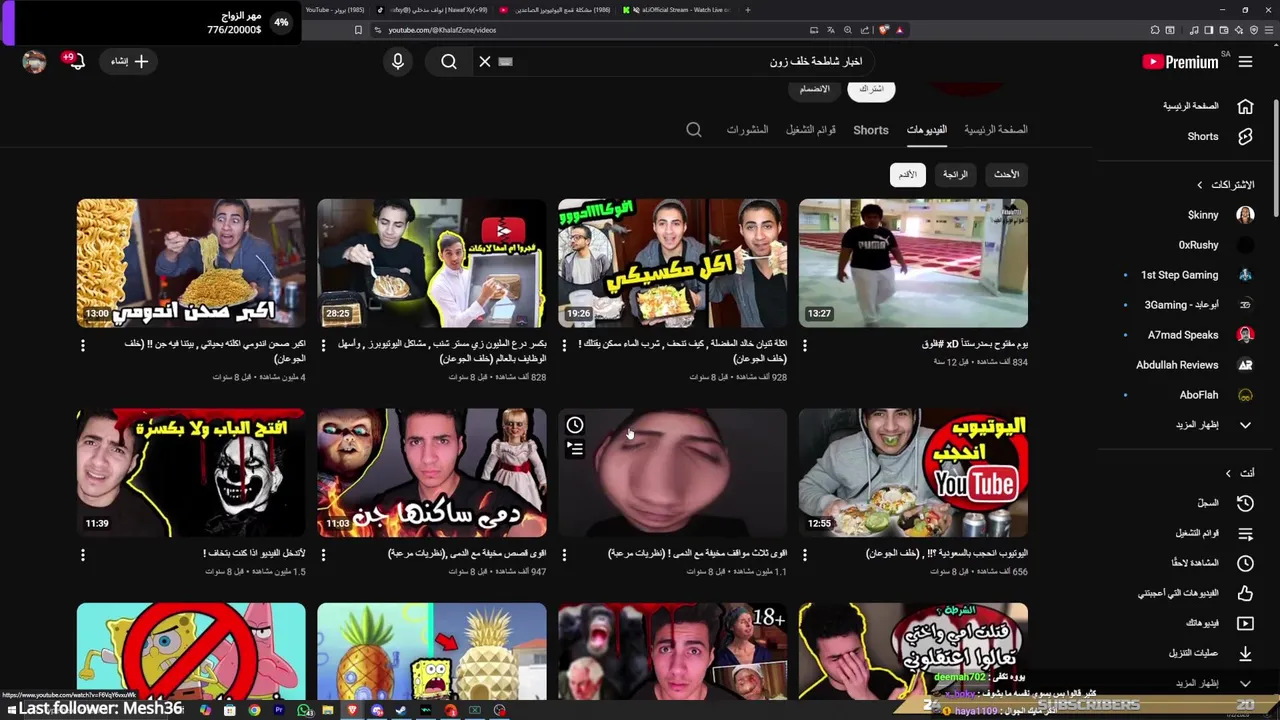
Task: Clear the search box with X
Action: pyautogui.click(x=485, y=62)
